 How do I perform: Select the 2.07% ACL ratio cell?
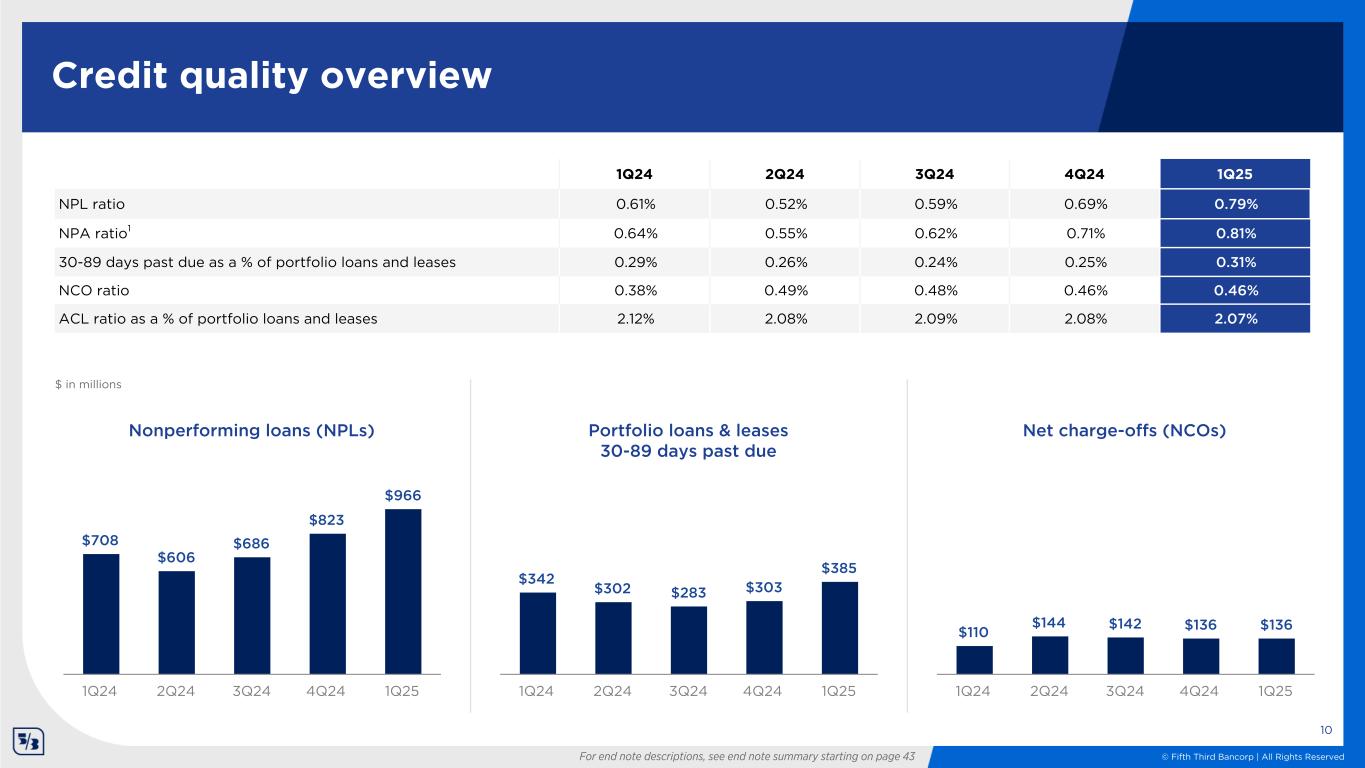pos(1235,319)
